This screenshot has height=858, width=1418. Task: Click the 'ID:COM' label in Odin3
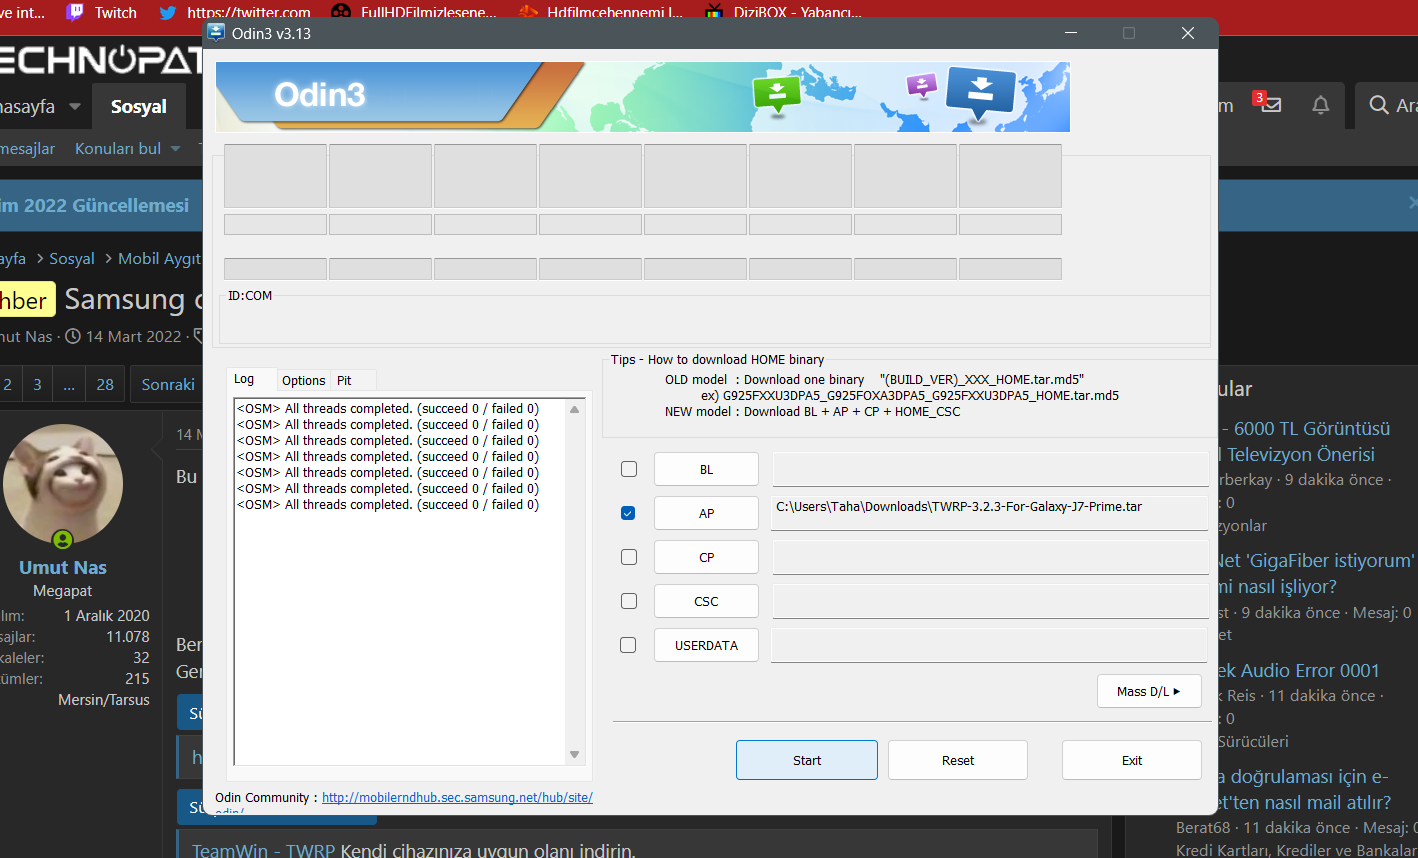coord(250,295)
